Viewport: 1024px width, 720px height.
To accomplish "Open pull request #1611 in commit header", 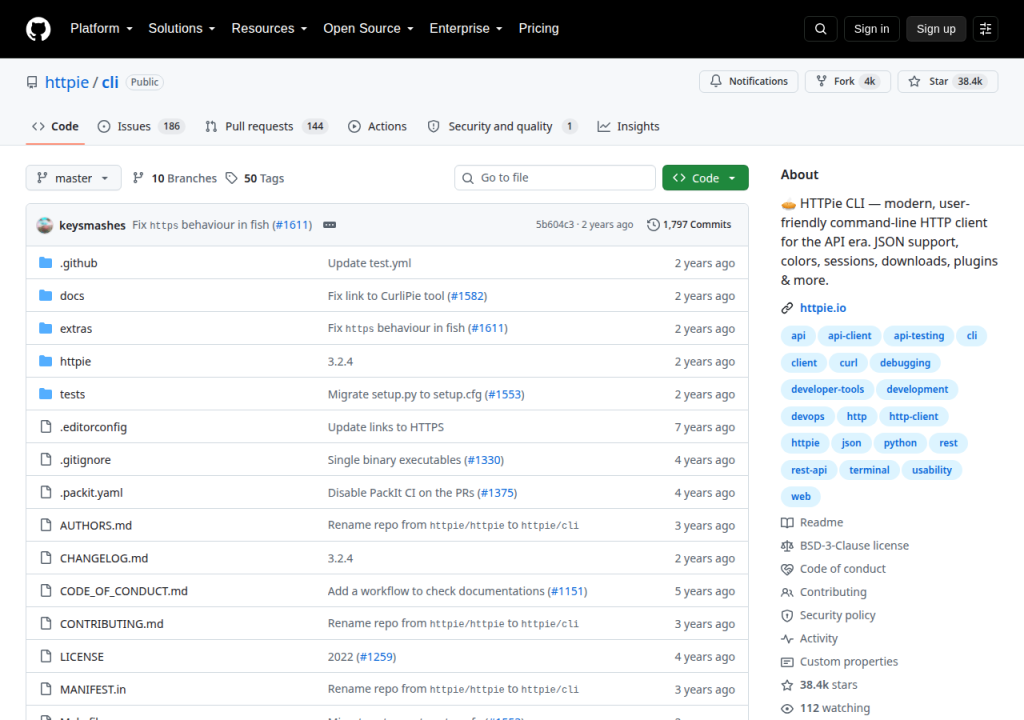I will click(292, 225).
